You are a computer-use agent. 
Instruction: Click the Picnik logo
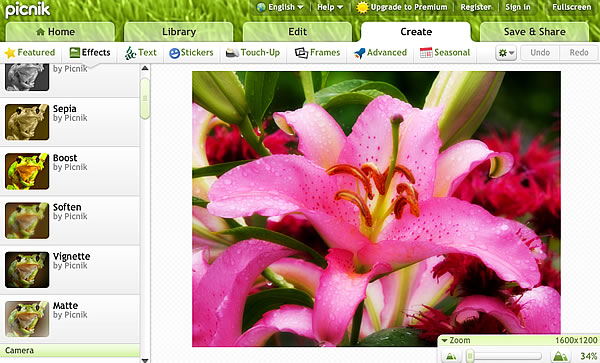click(x=28, y=9)
